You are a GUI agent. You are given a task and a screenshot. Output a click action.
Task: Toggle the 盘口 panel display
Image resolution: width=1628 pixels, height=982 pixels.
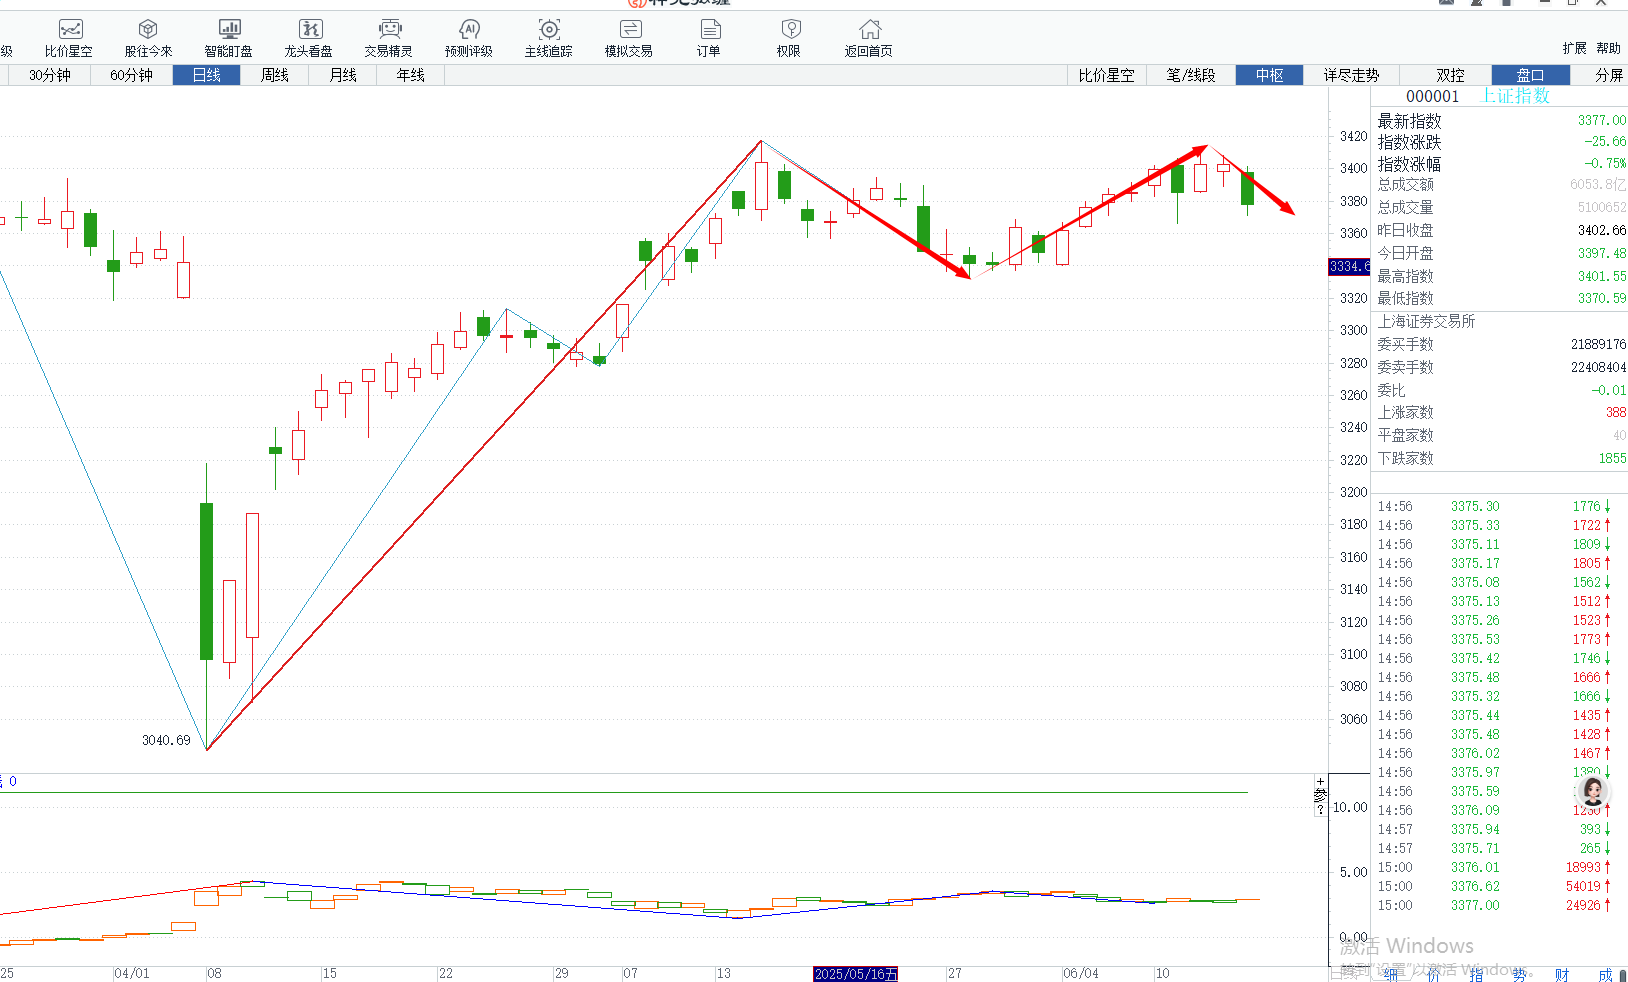[1530, 75]
